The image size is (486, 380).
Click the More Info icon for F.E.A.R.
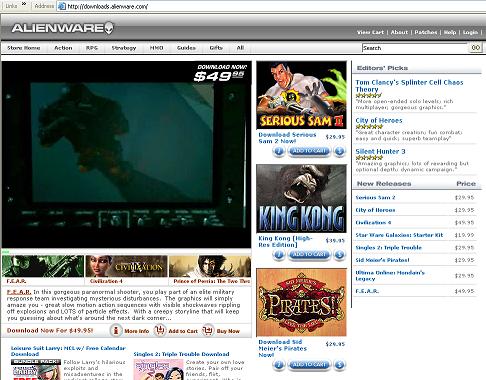116,330
